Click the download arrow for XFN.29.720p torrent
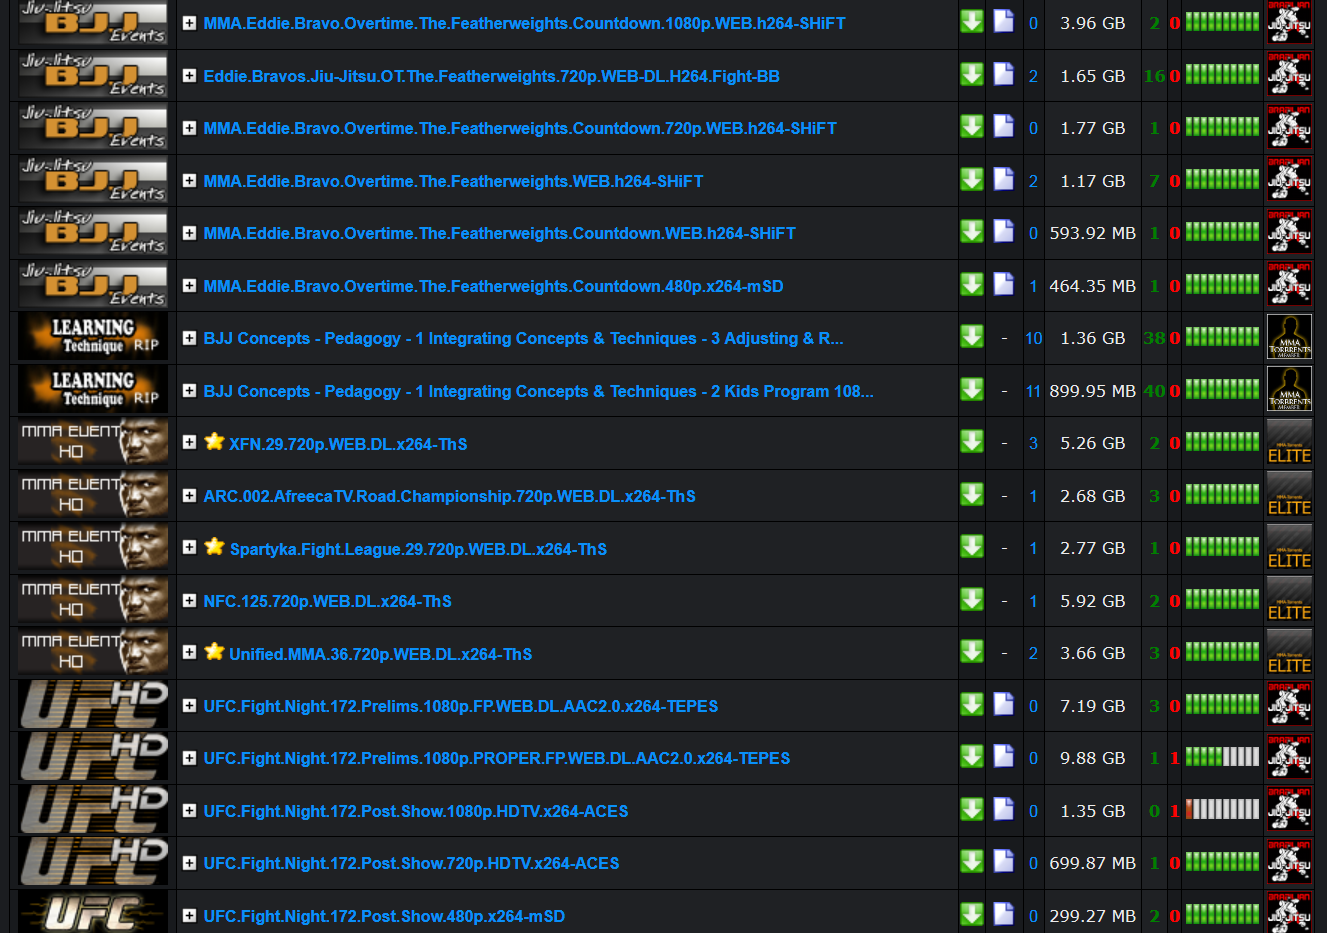The height and width of the screenshot is (933, 1327). [x=971, y=442]
